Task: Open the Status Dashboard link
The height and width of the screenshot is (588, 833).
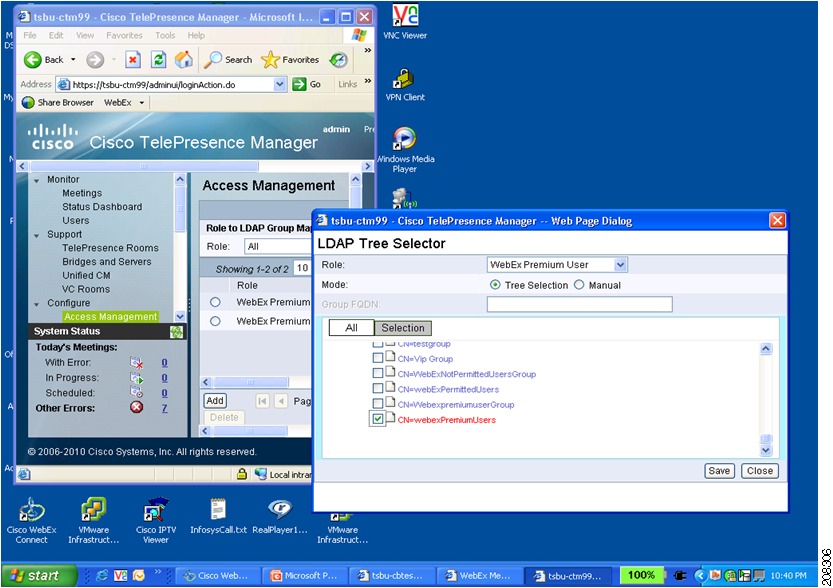Action: click(102, 207)
